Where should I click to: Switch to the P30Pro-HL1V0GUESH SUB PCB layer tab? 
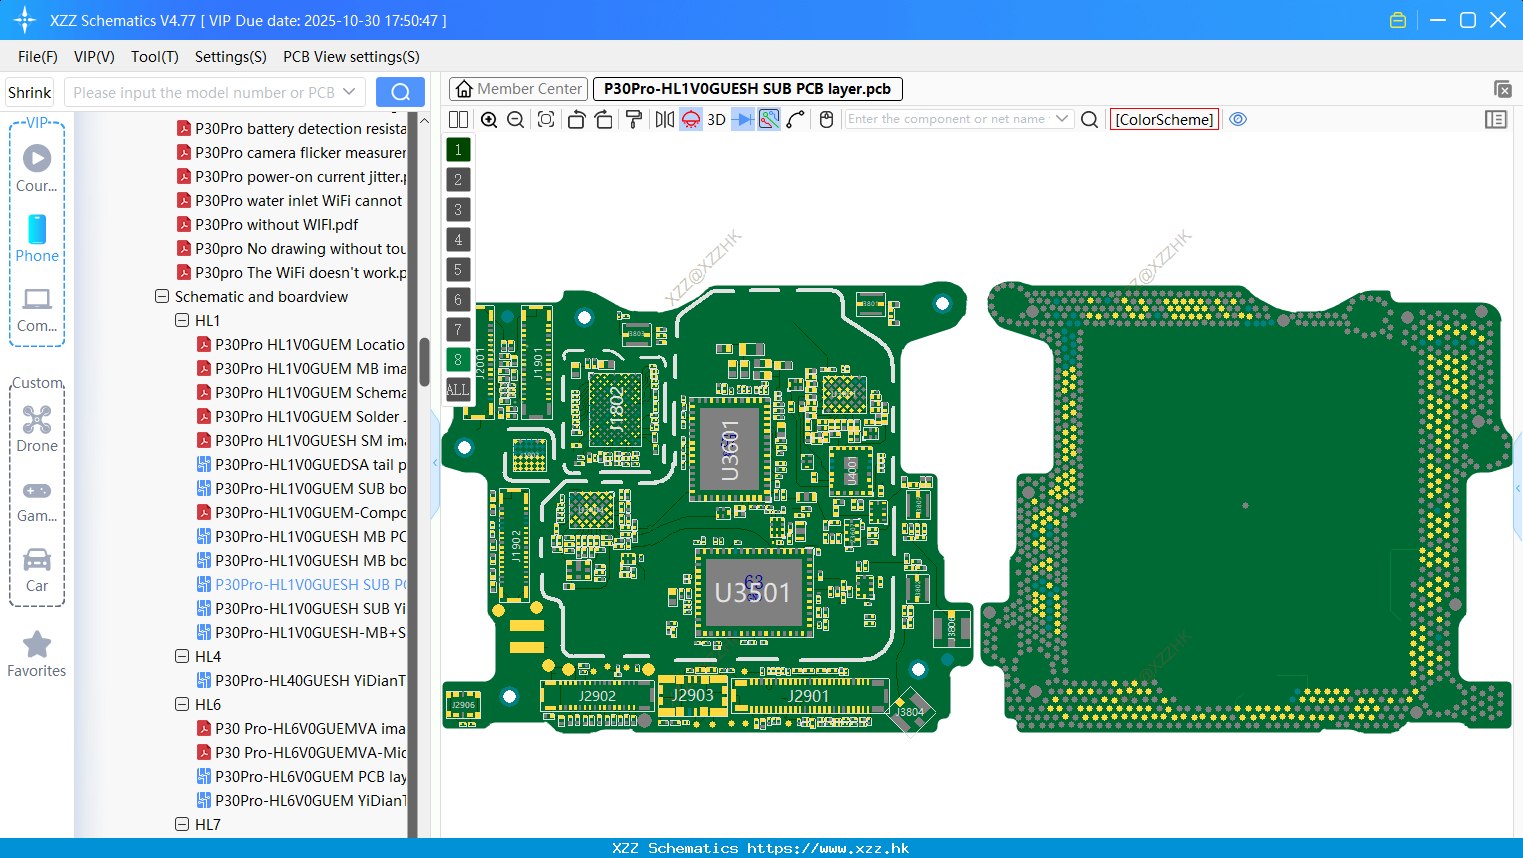748,89
